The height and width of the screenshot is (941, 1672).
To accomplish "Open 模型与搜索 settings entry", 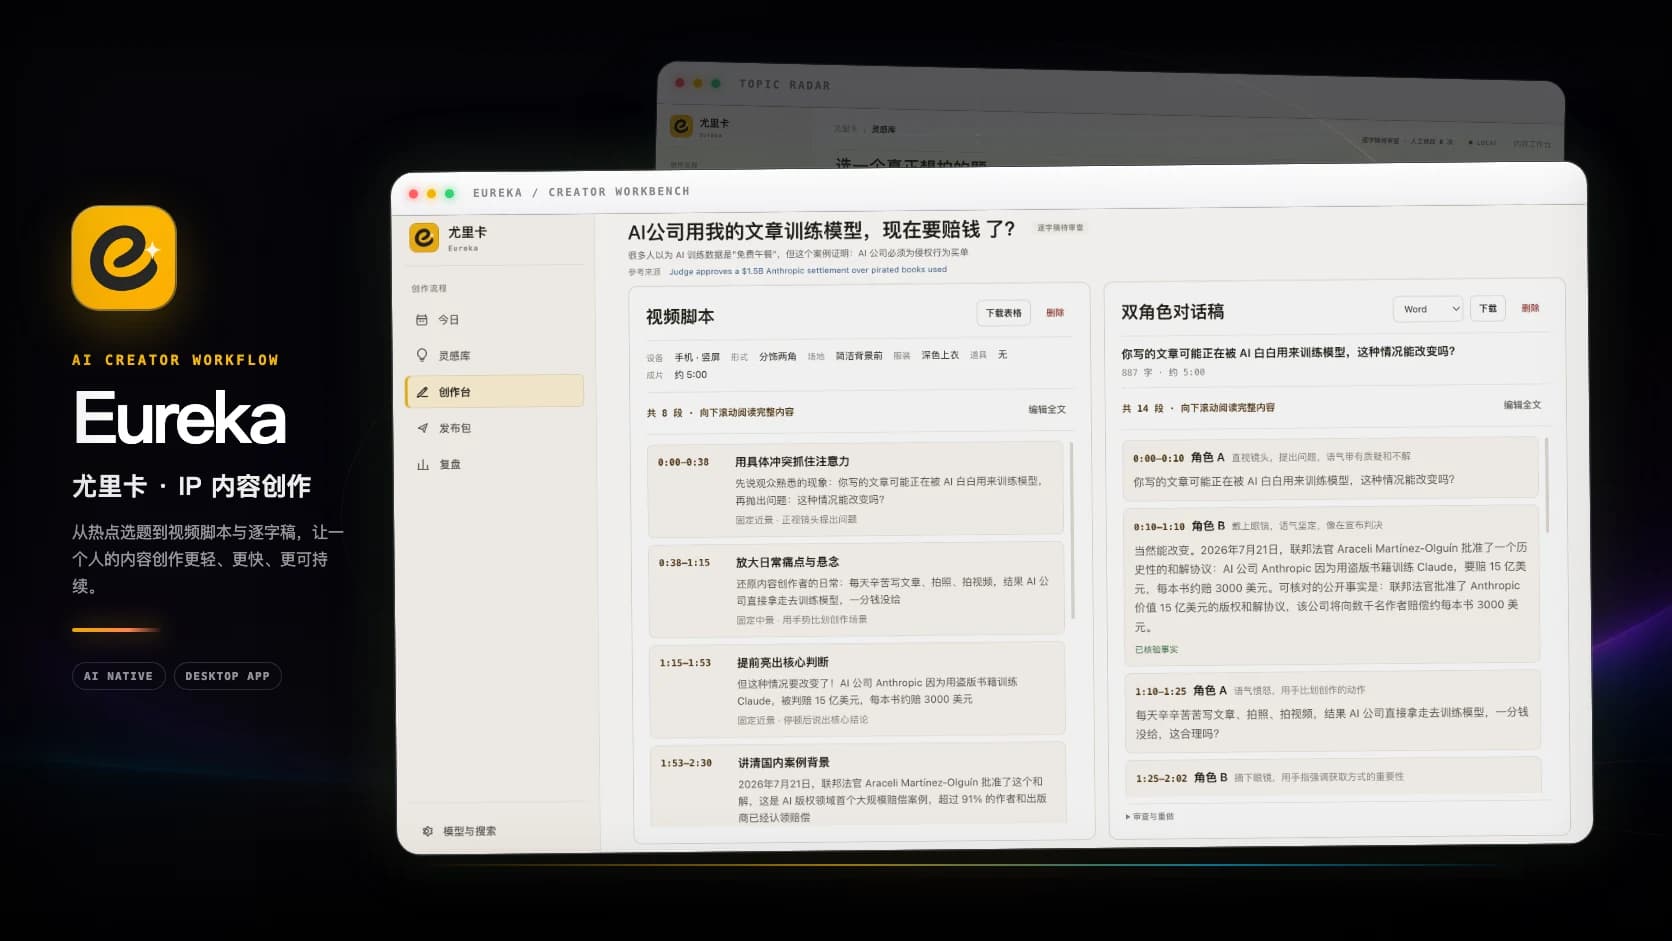I will click(x=460, y=831).
